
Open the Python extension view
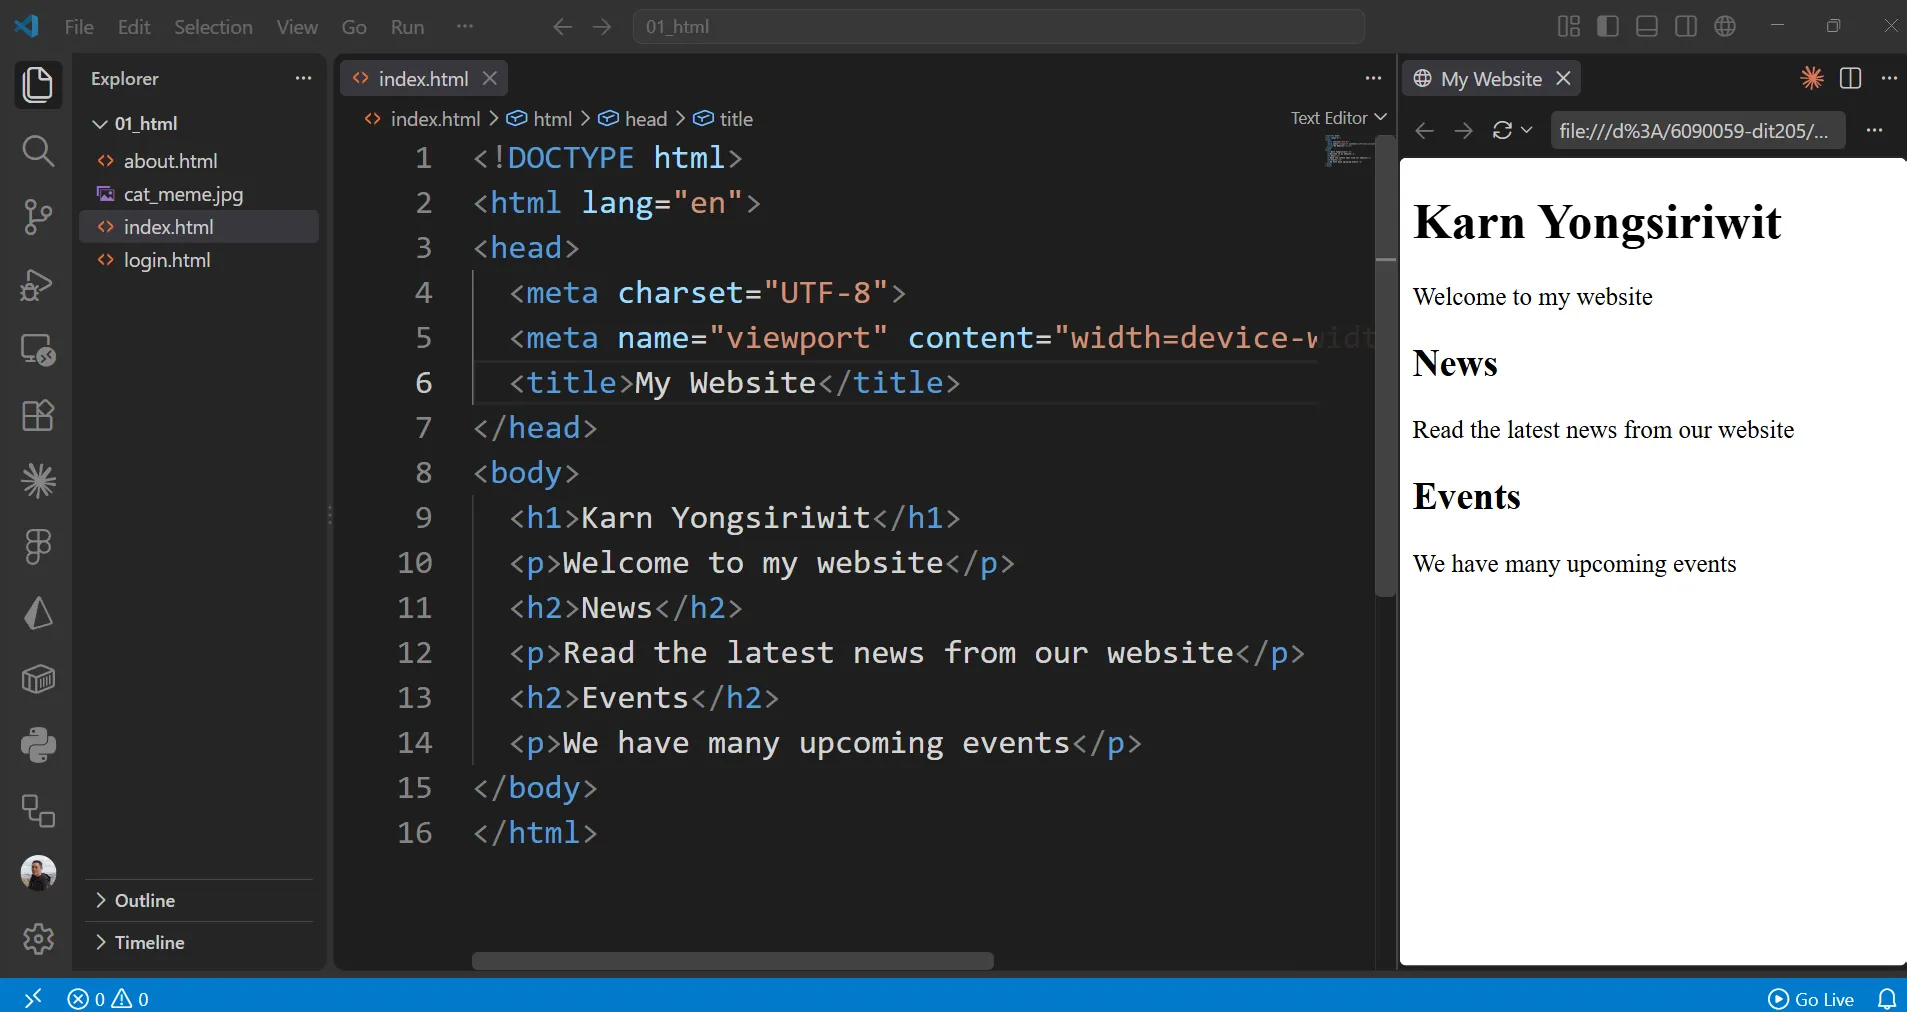[38, 745]
